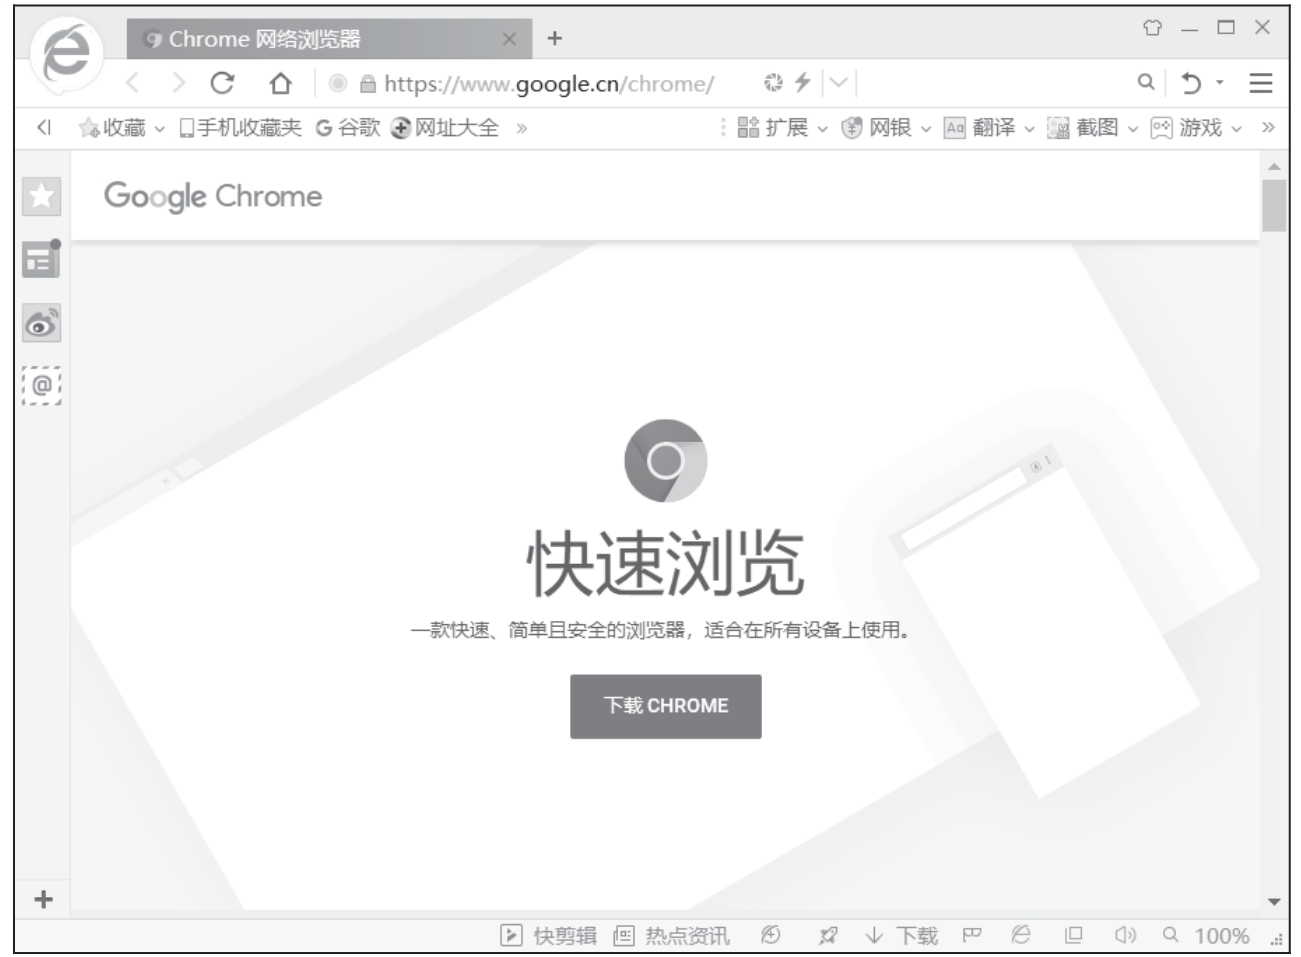This screenshot has width=1301, height=957.
Task: Open 下载 downloads in status bar
Action: [902, 936]
